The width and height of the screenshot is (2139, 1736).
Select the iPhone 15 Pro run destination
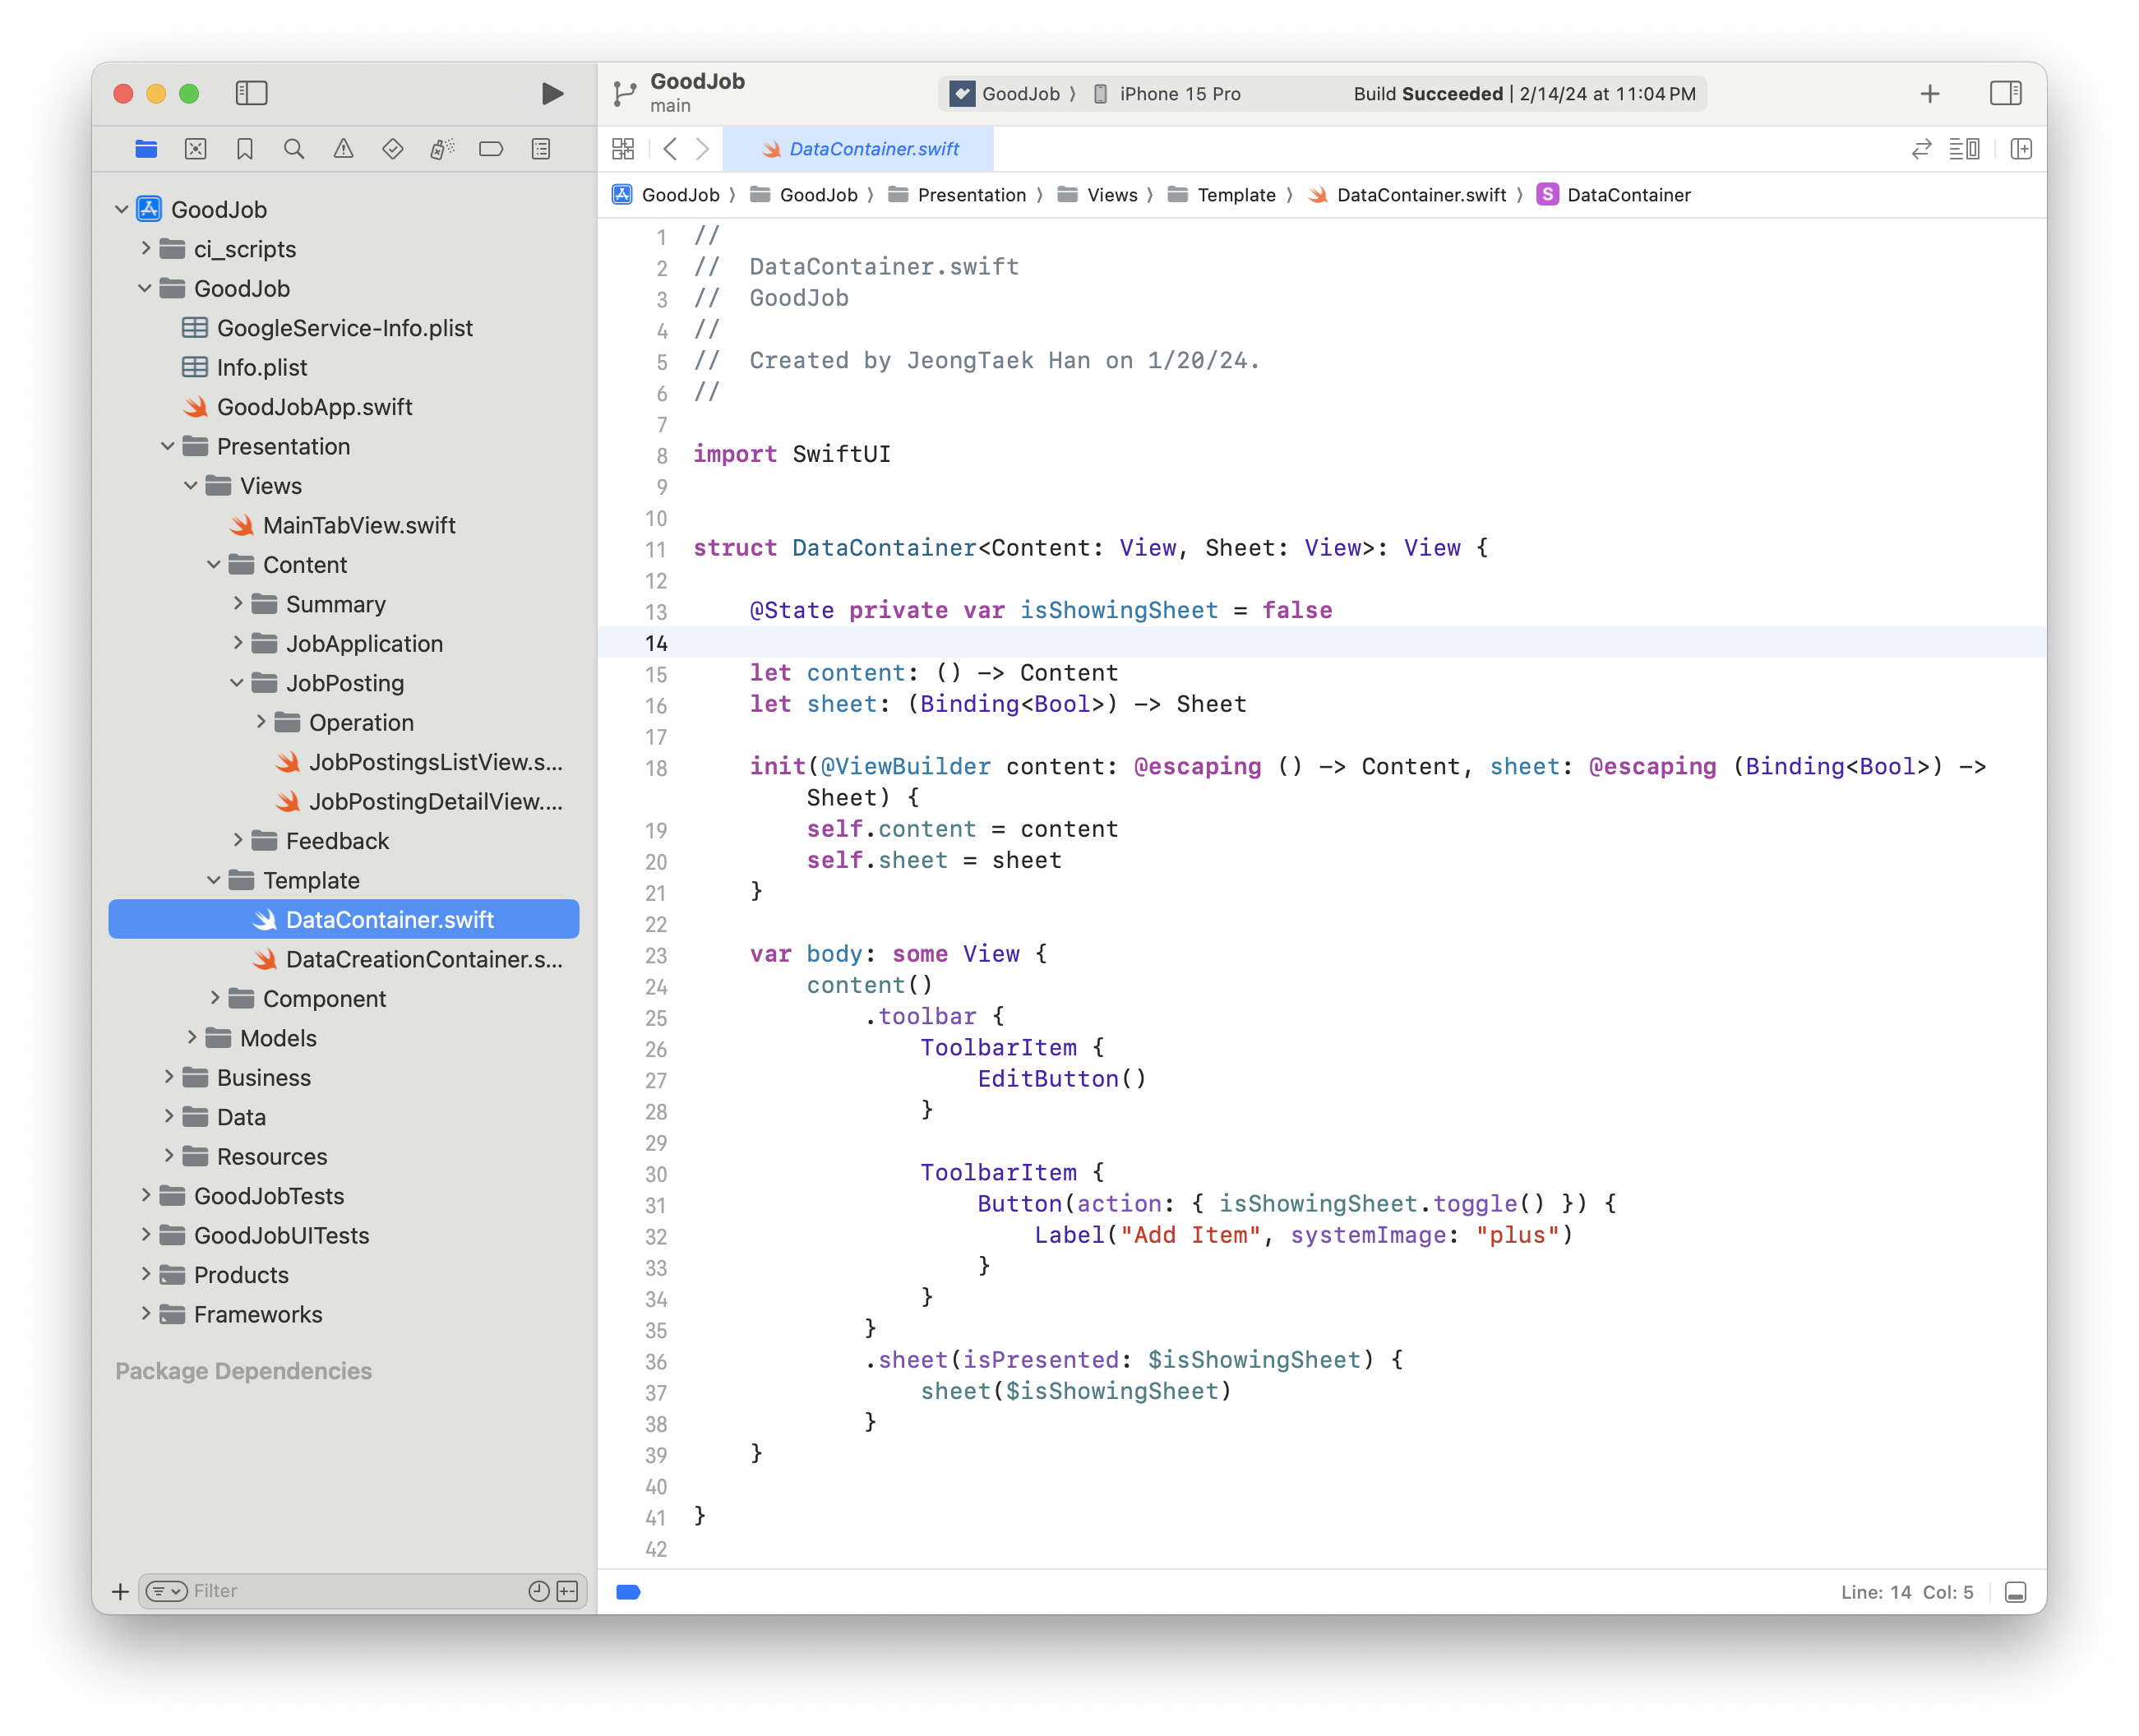pos(1179,94)
